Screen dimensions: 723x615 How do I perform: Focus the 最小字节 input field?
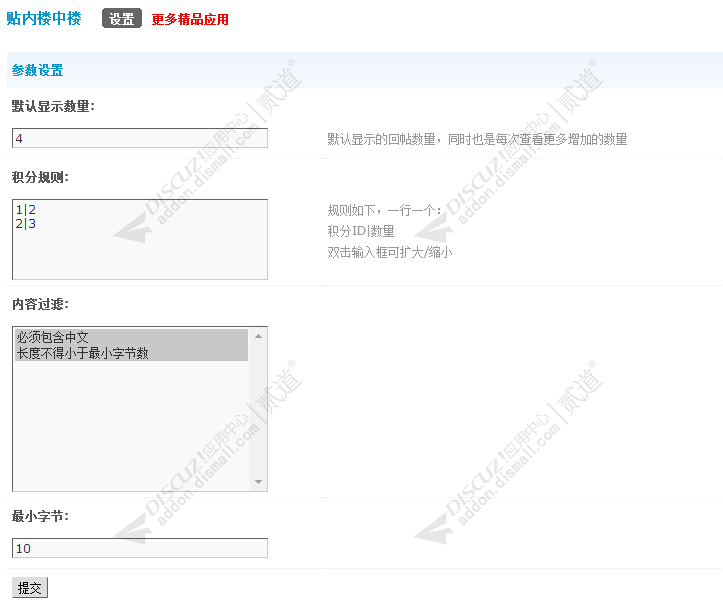click(140, 548)
